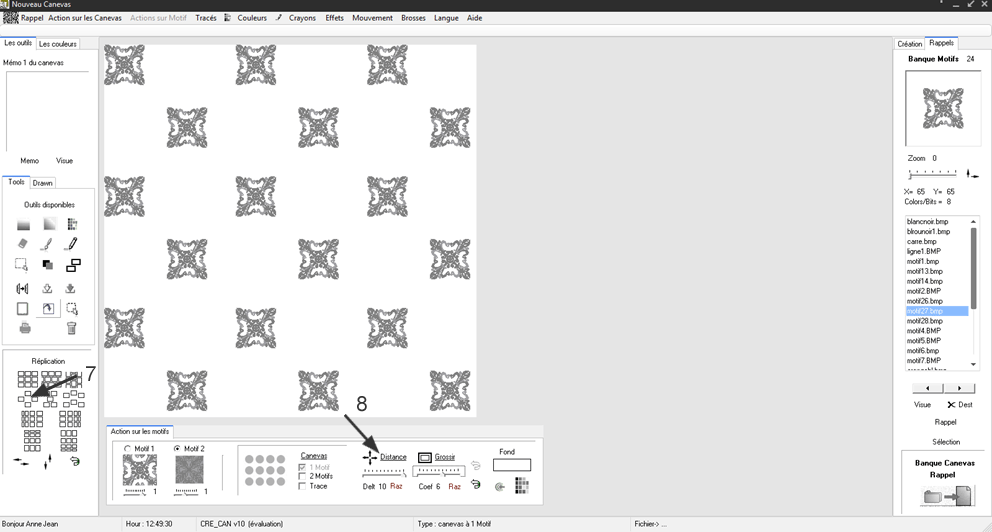The width and height of the screenshot is (992, 532).
Task: Click the green undo arrow in Réplication
Action: click(x=74, y=461)
